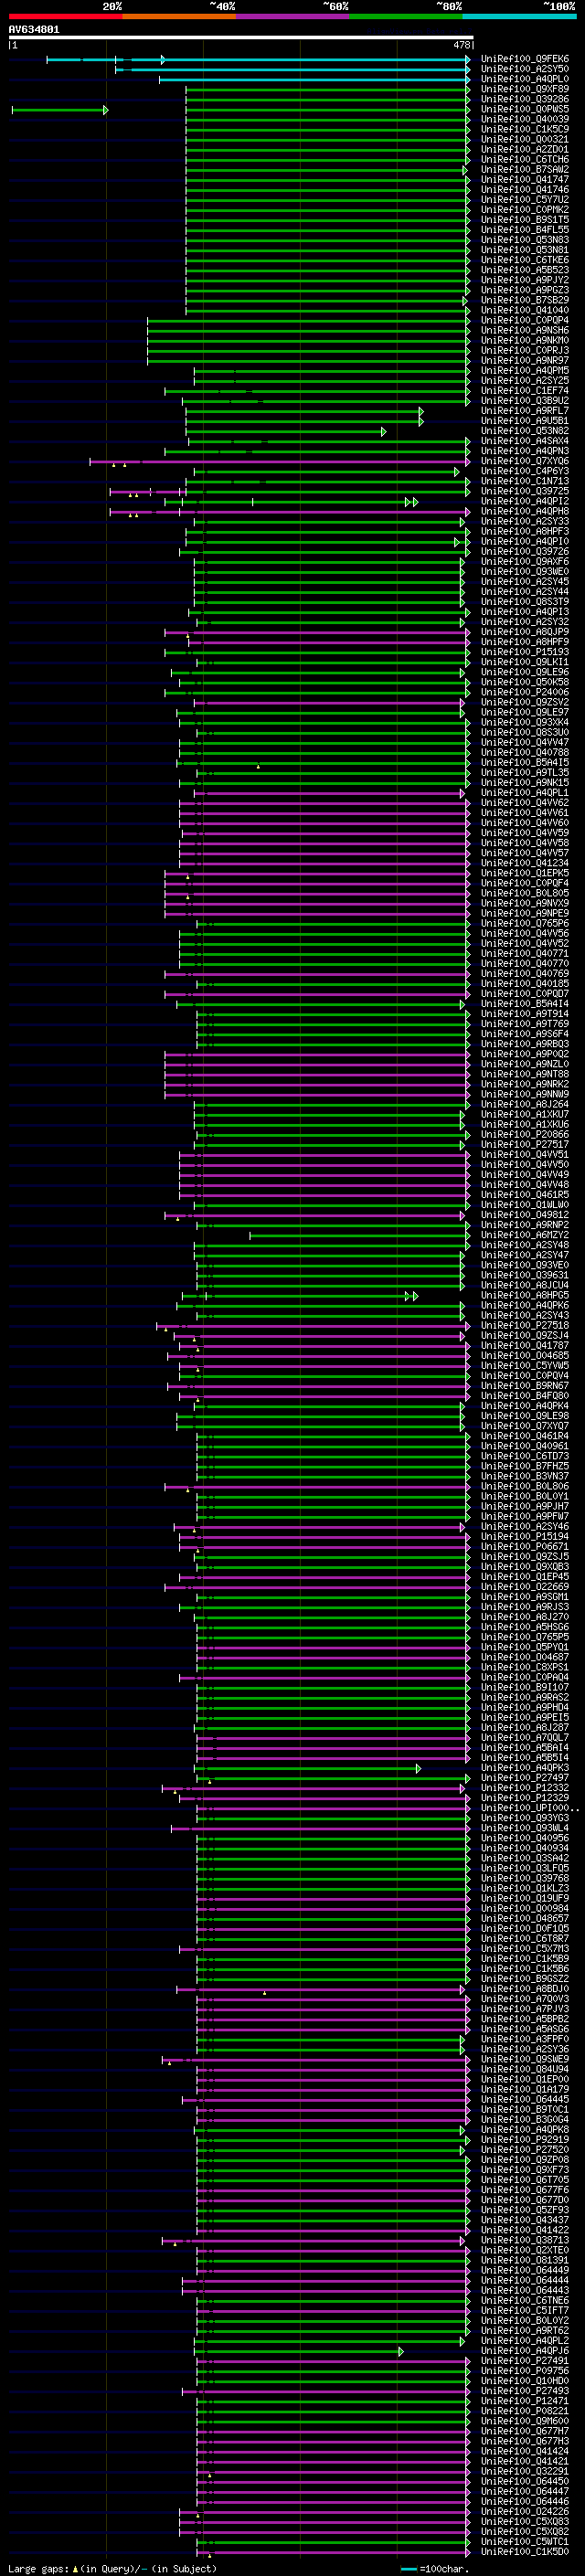Select hit UniRef100_B9S1T5
585x2576 pixels.
(525, 220)
